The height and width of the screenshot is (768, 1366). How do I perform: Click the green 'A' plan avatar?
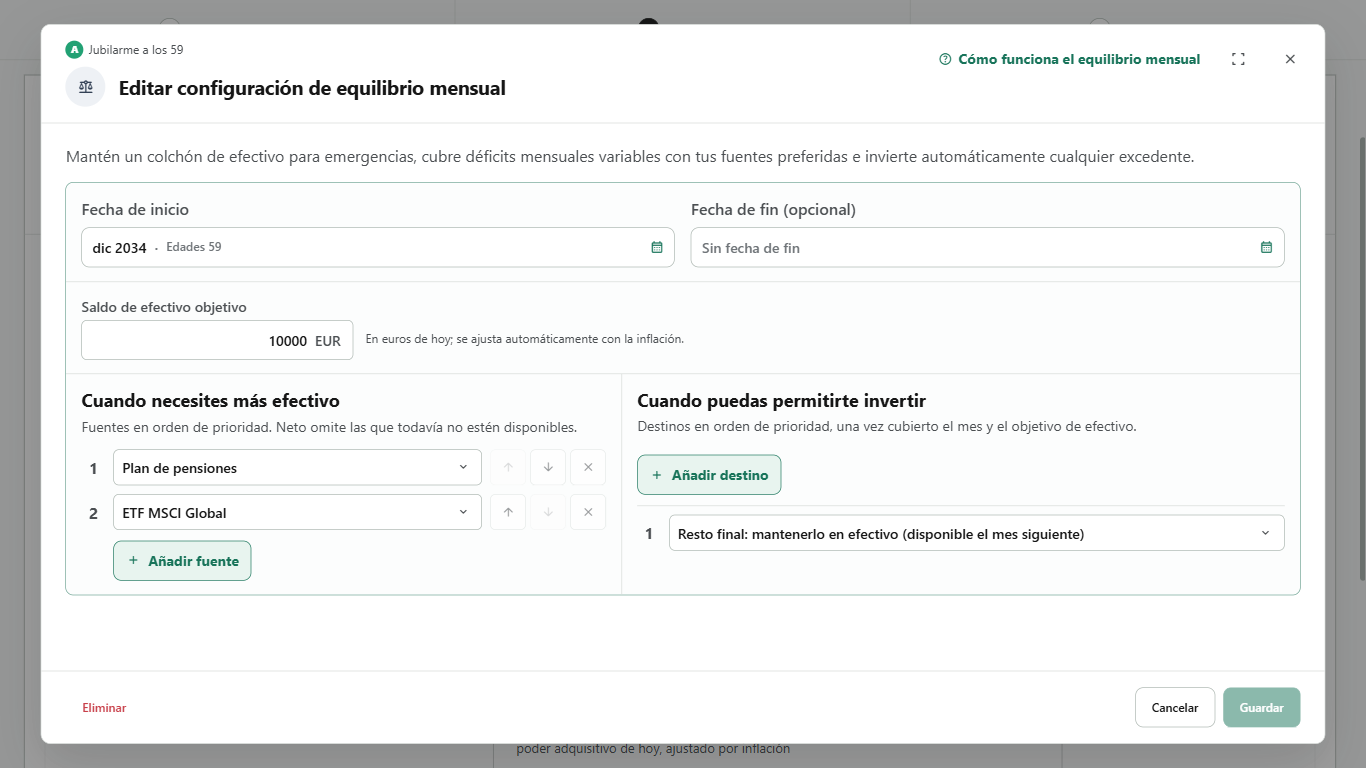tap(74, 50)
